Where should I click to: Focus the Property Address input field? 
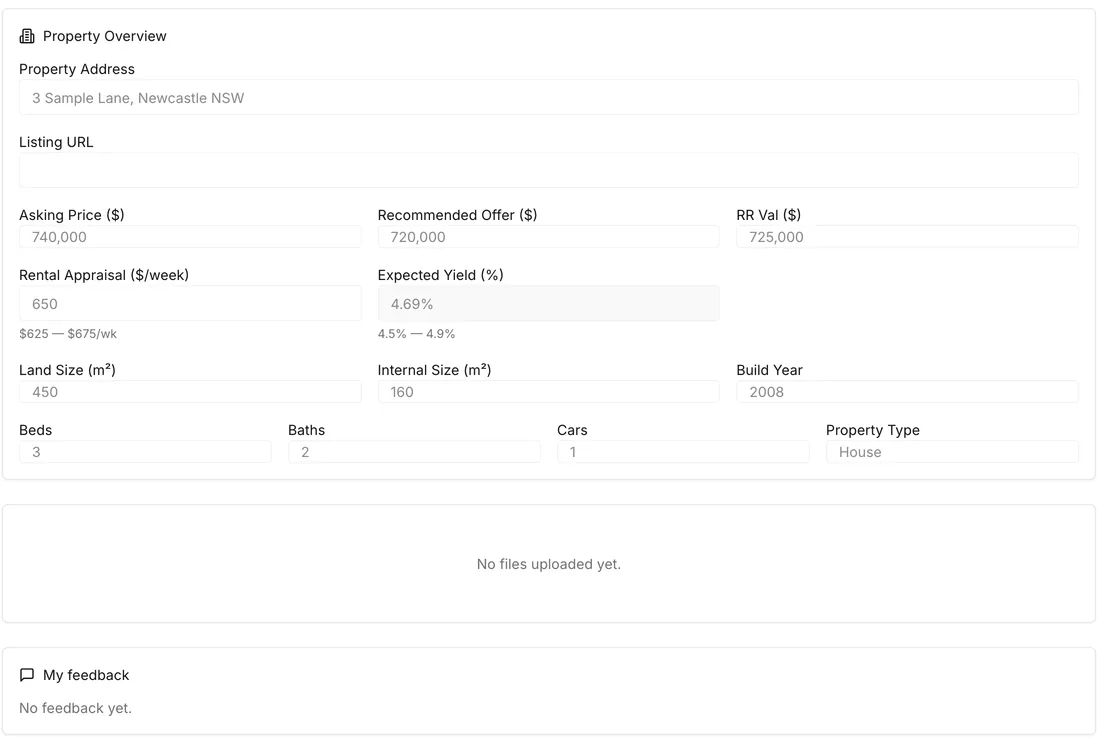click(548, 97)
